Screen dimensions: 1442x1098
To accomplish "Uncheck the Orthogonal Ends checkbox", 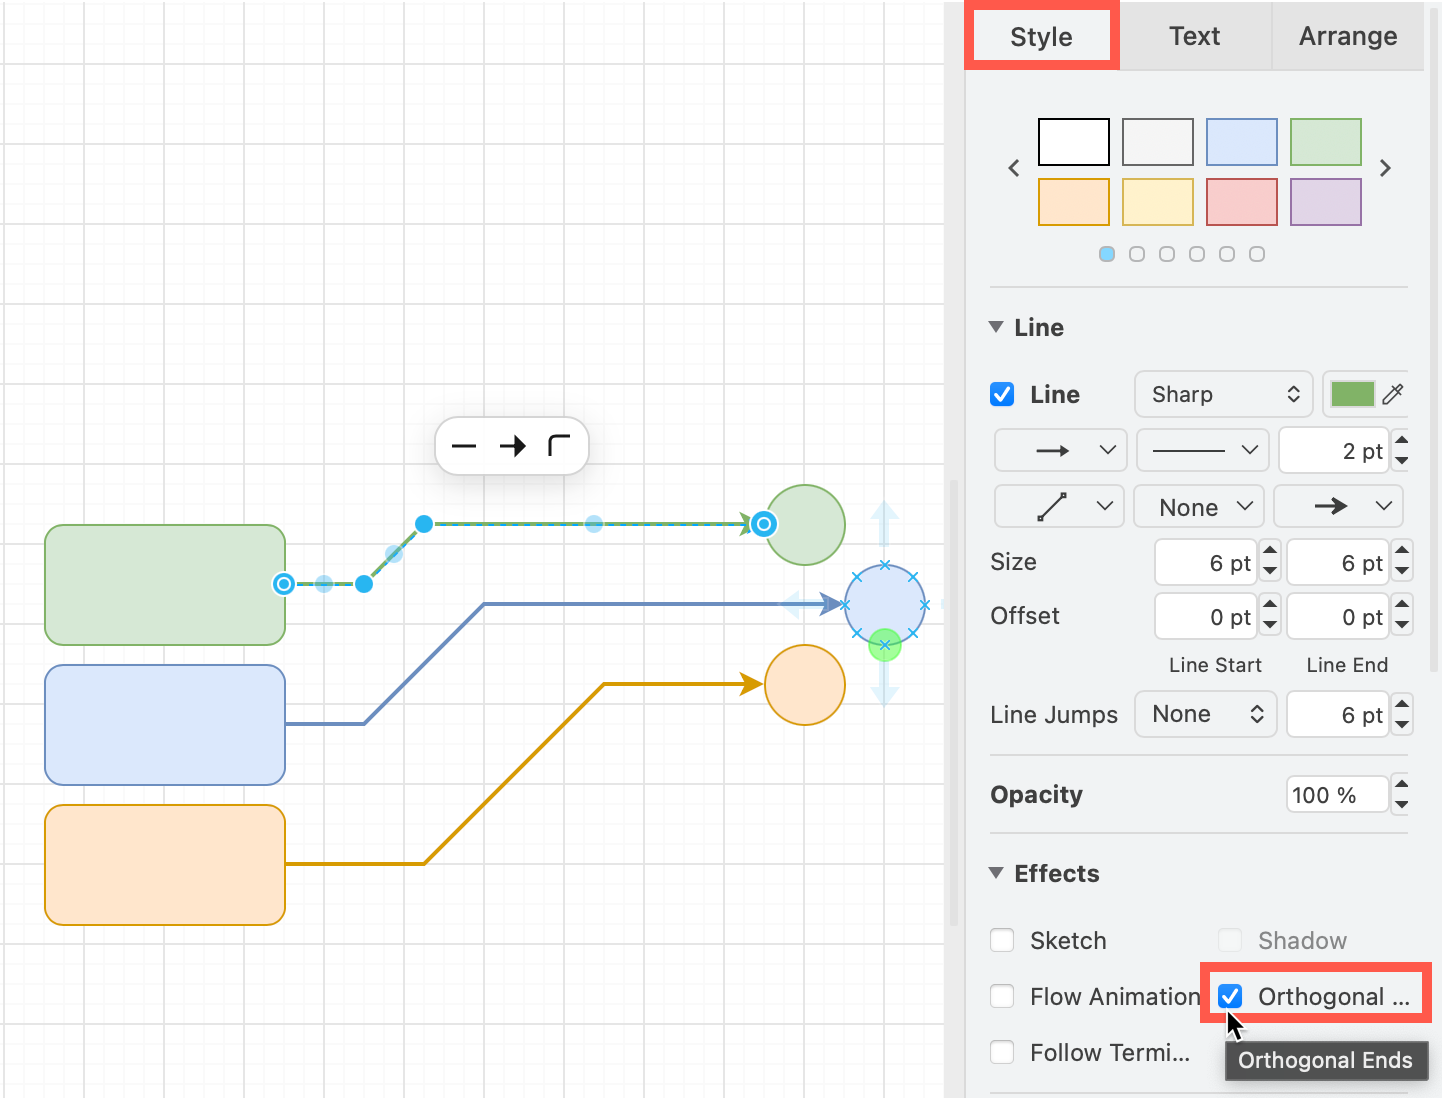I will [1230, 996].
